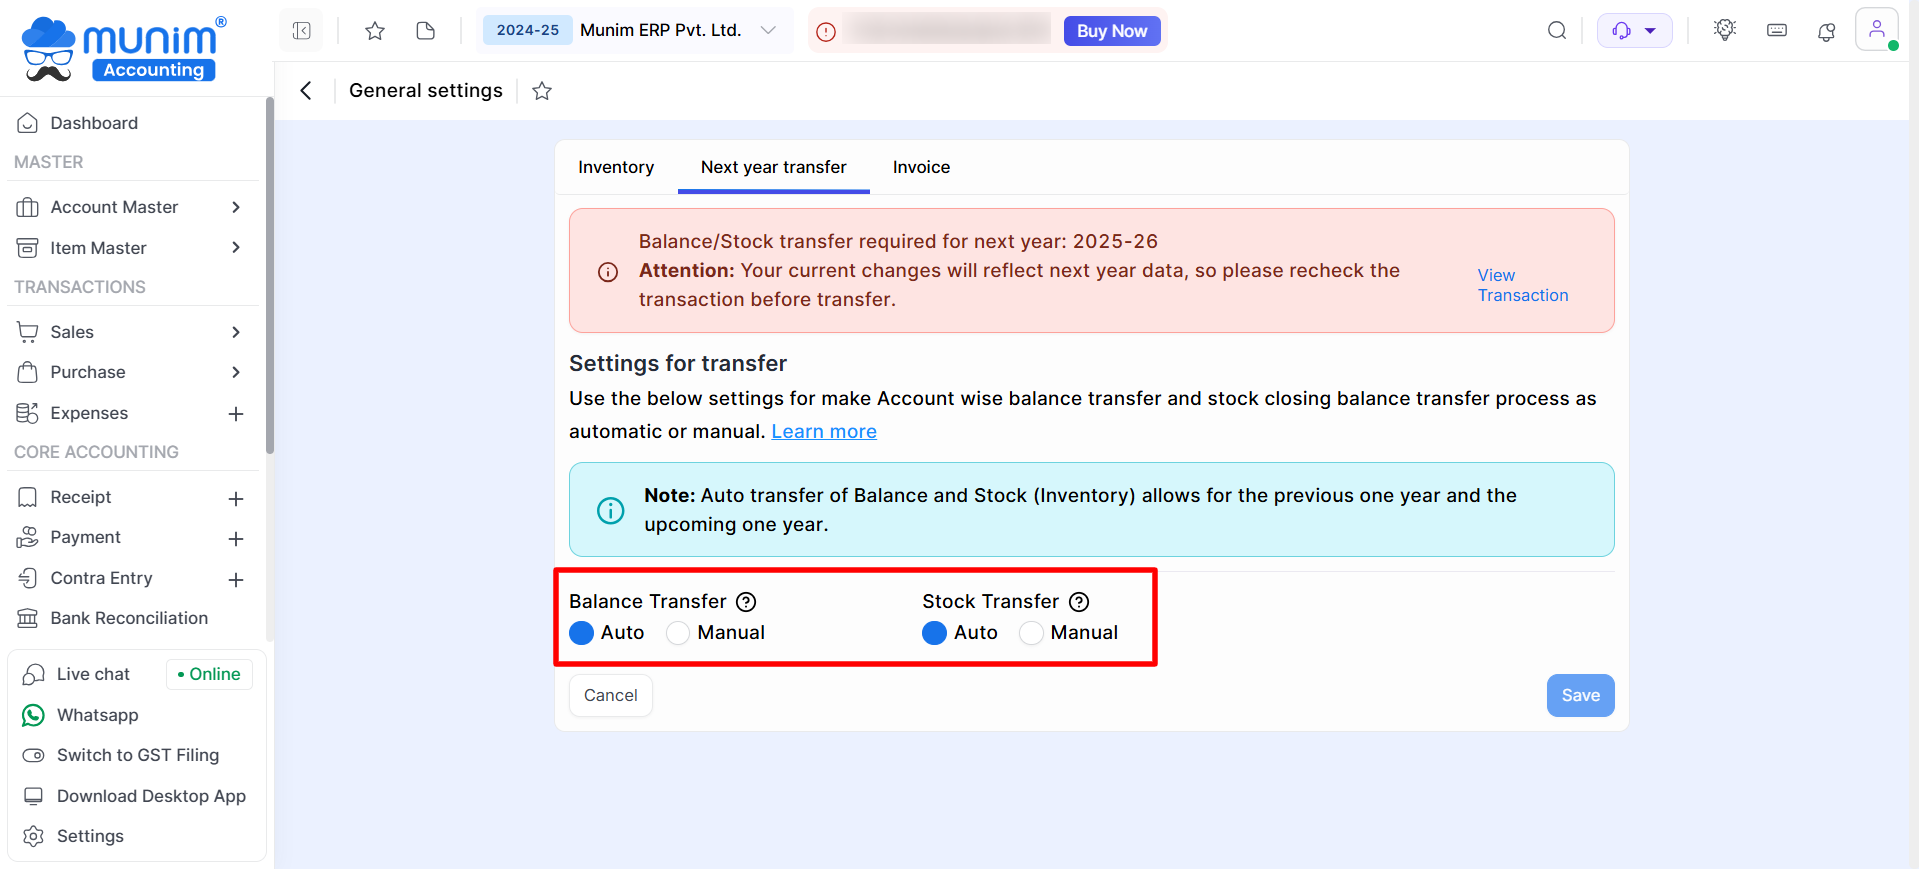Favorite General settings with the star icon
The height and width of the screenshot is (869, 1919).
(x=542, y=91)
